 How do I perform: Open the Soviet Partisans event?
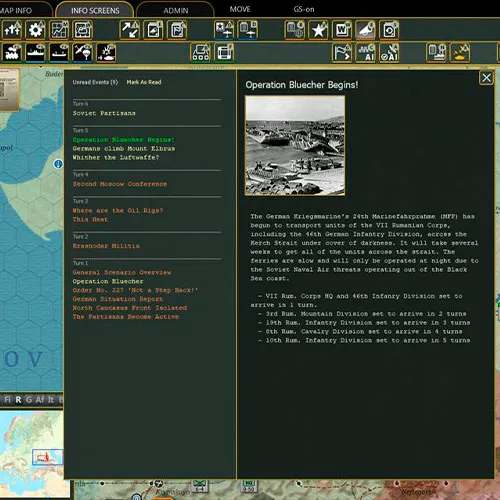tap(104, 113)
